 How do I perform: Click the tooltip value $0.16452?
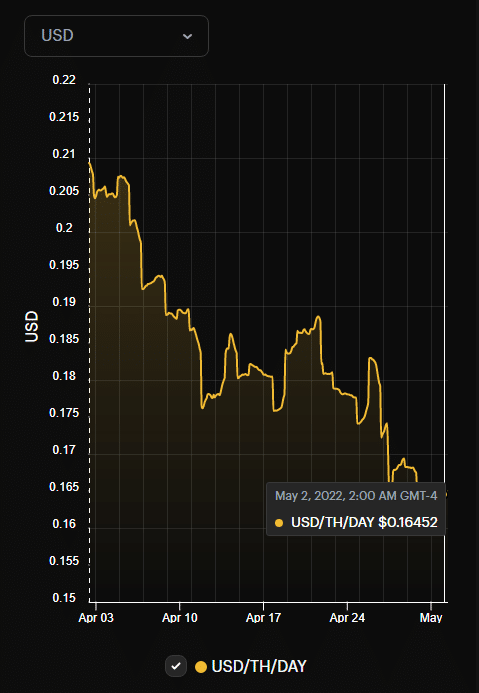[x=408, y=522]
